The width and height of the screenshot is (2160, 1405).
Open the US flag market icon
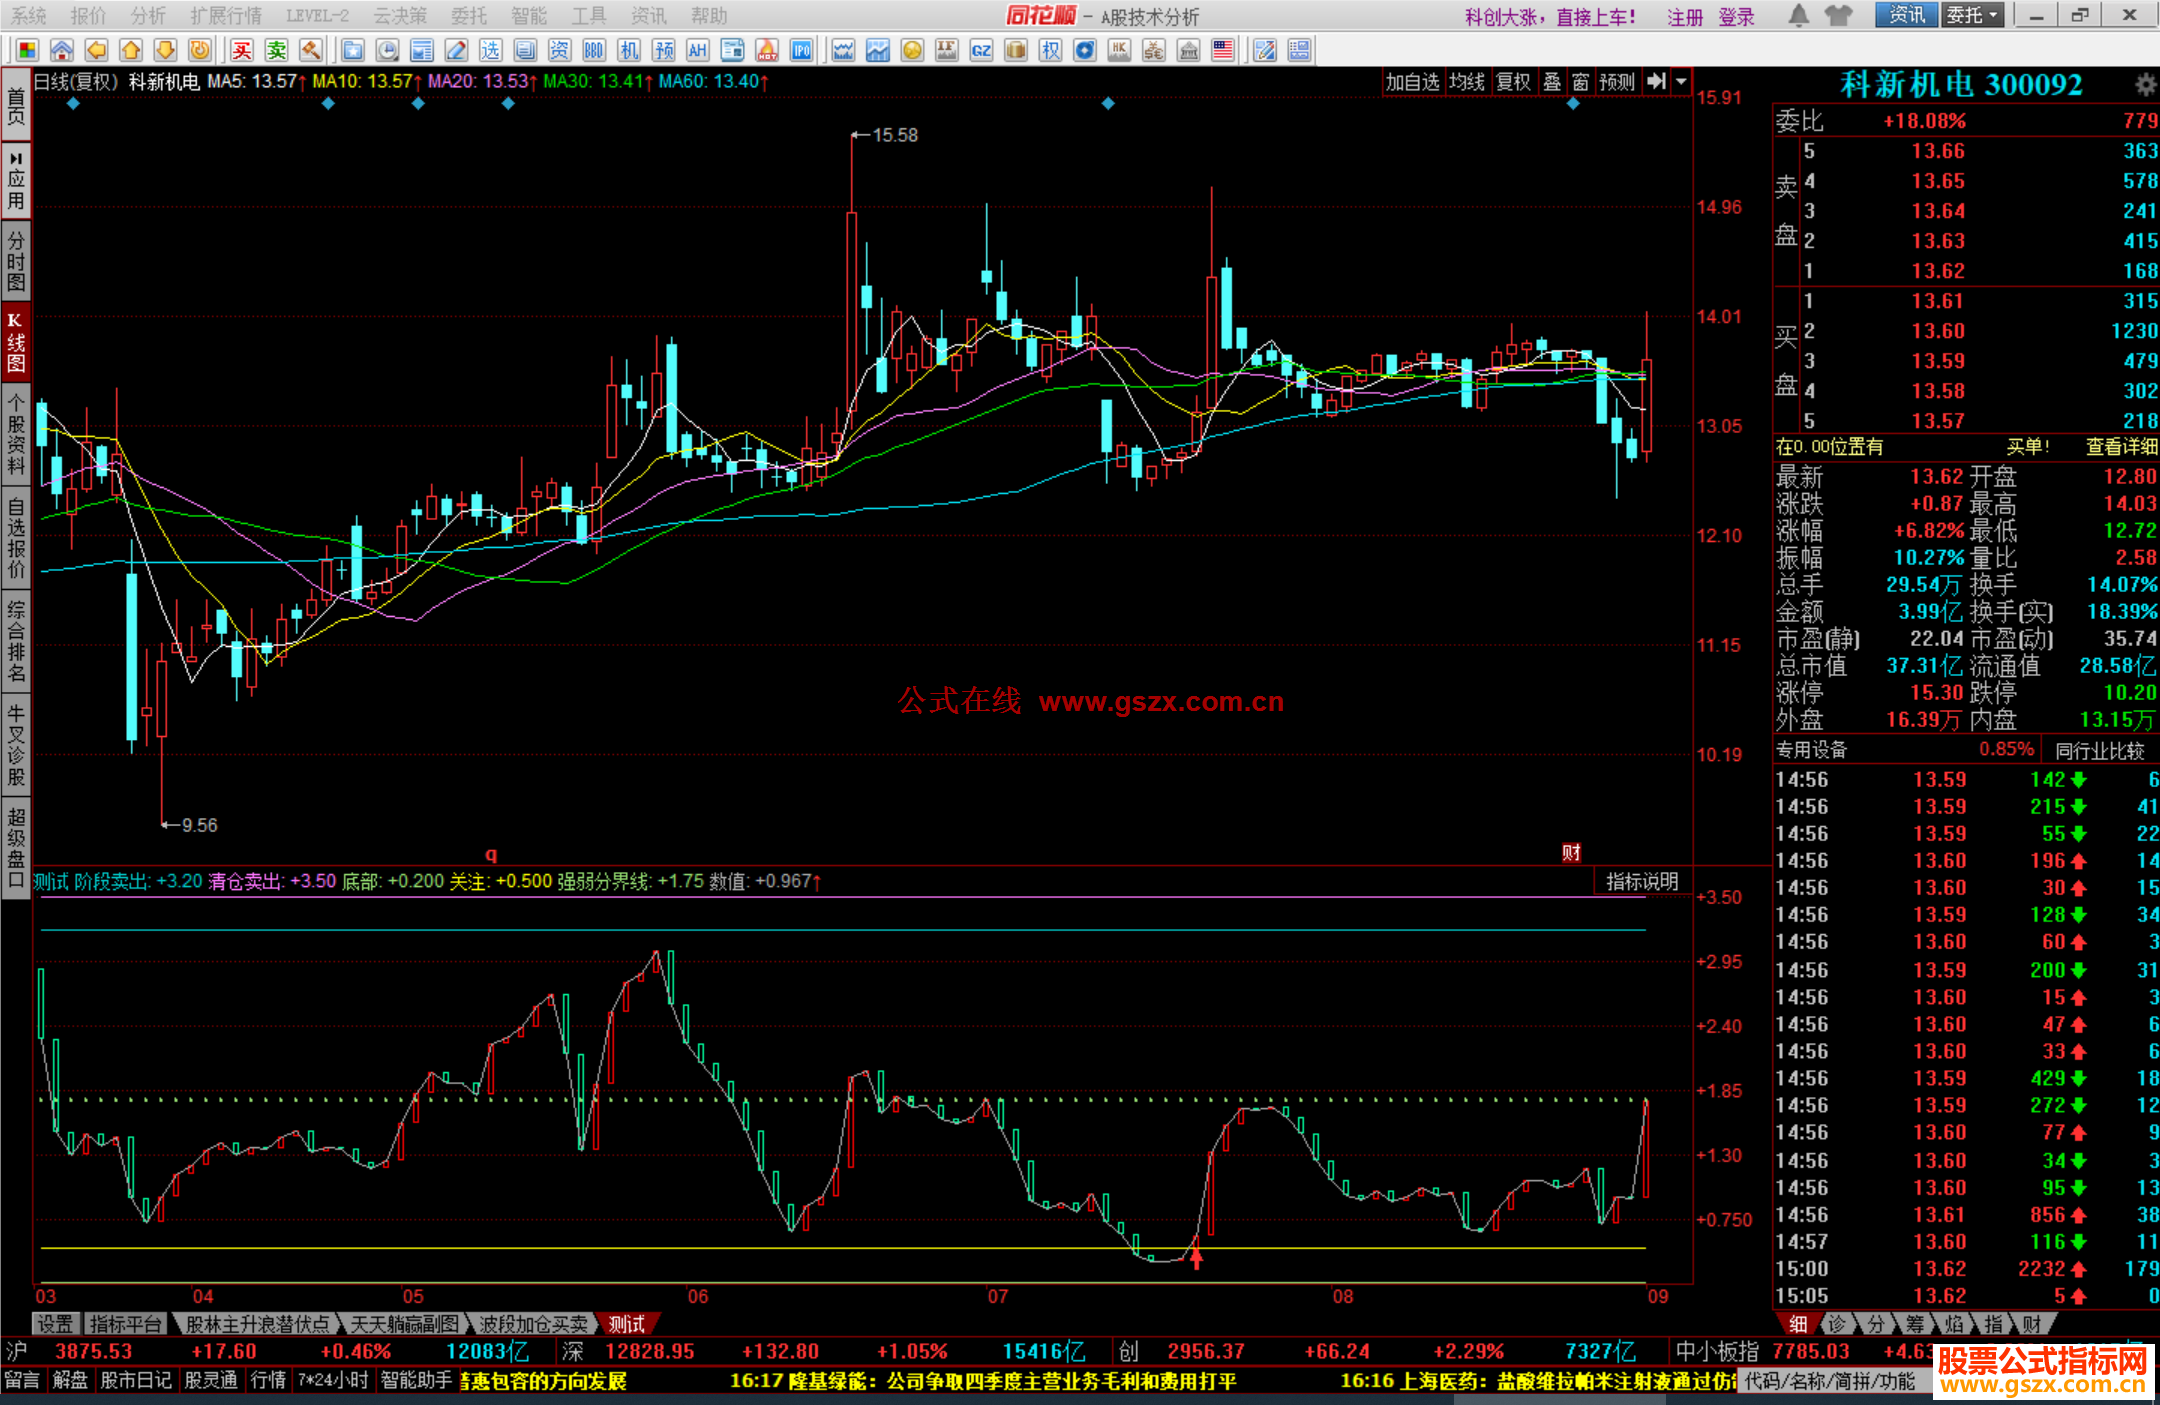[1222, 50]
